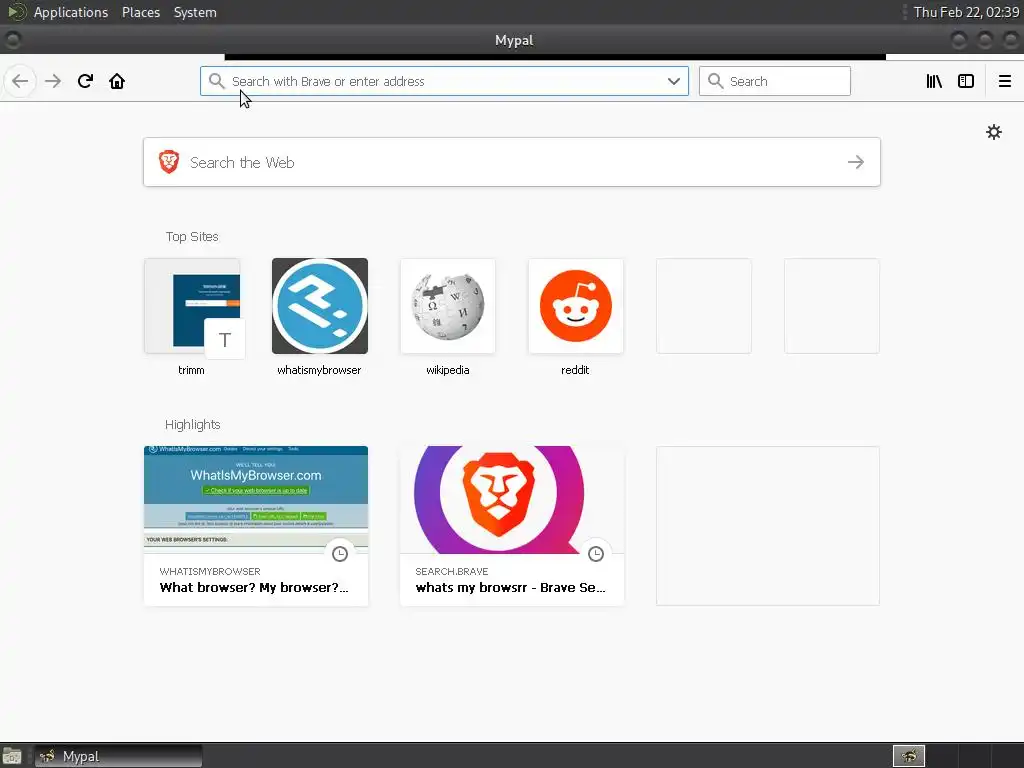Click the Search box magnifier icon

(x=716, y=81)
